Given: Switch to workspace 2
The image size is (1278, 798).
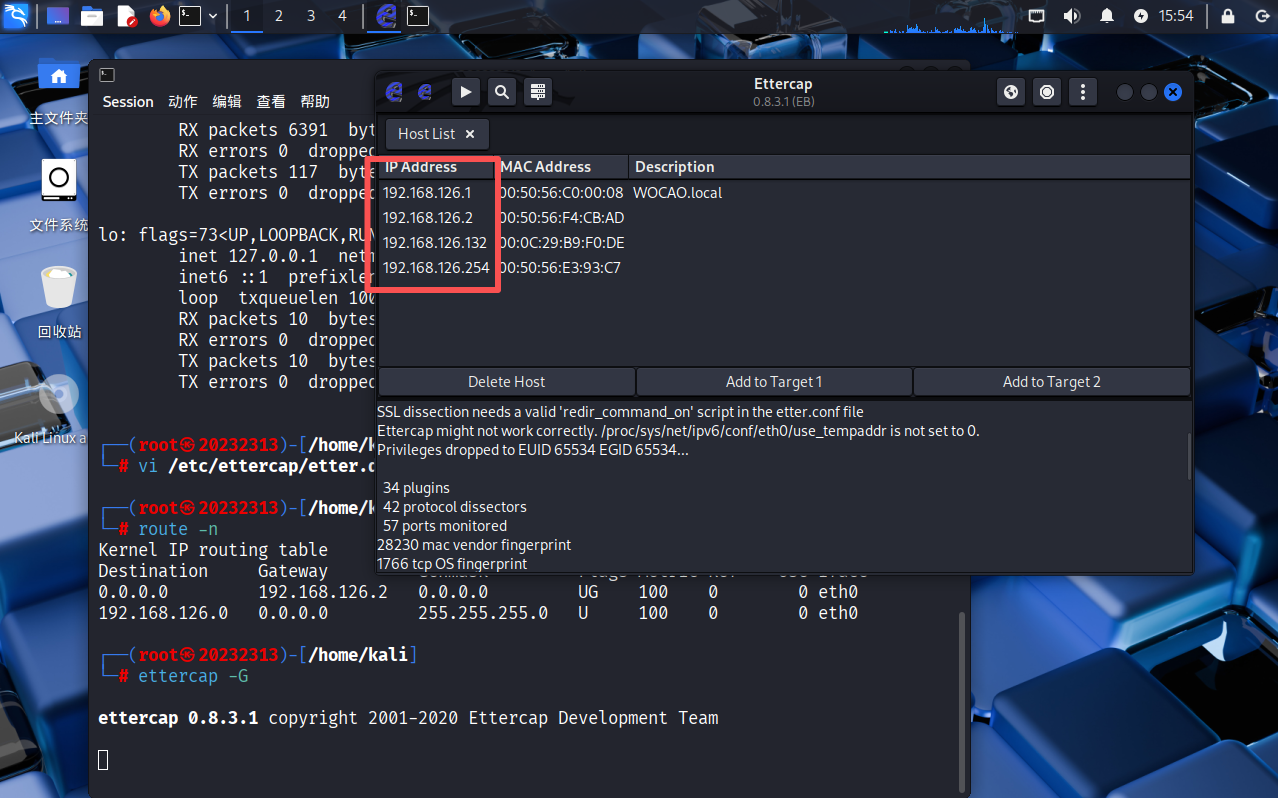Looking at the screenshot, I should pyautogui.click(x=279, y=16).
